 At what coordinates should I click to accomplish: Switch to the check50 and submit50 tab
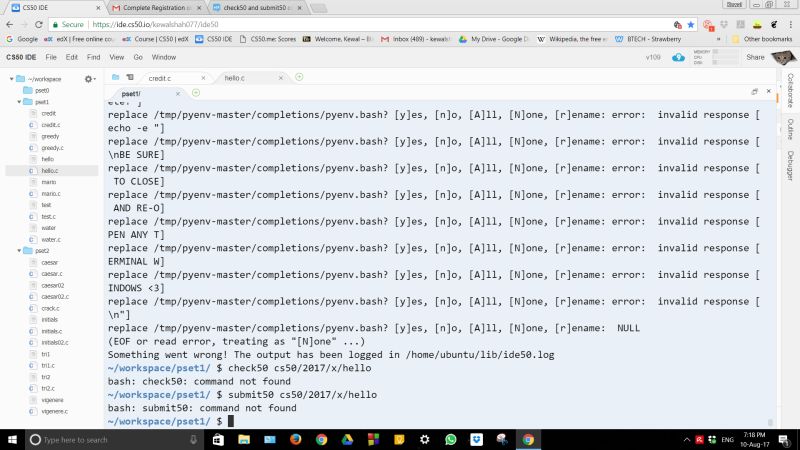click(257, 8)
